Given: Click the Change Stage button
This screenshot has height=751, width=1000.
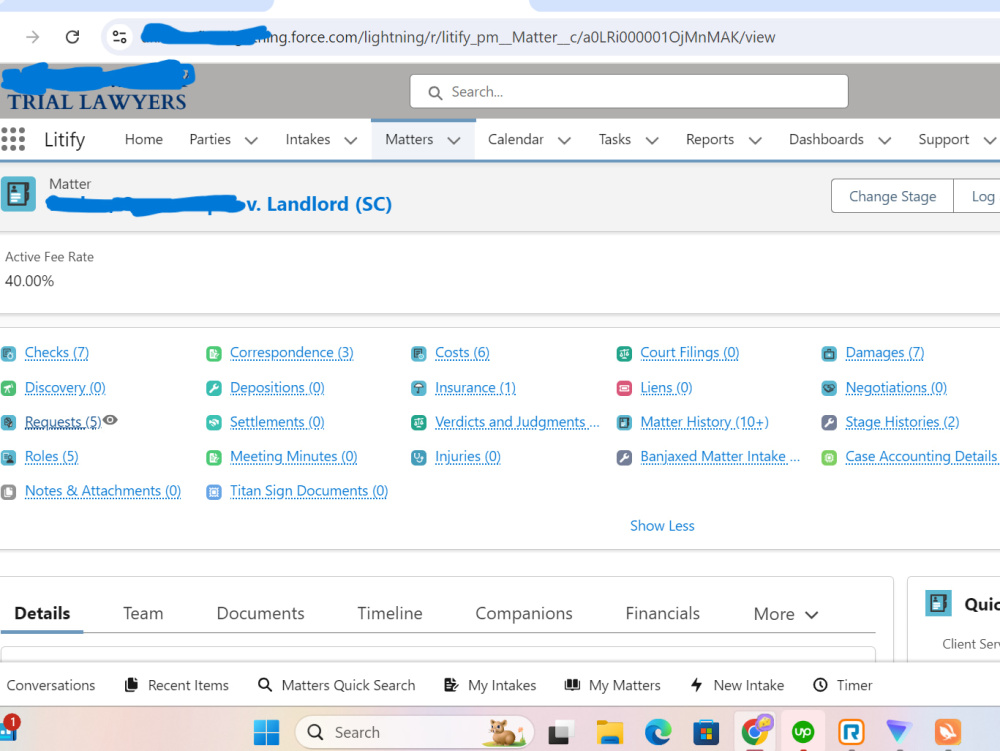Looking at the screenshot, I should [892, 196].
